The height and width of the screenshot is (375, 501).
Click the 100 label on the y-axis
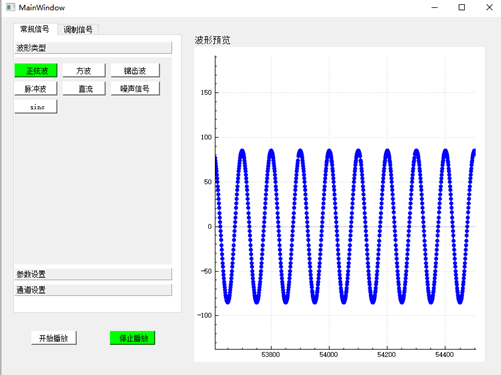point(206,137)
